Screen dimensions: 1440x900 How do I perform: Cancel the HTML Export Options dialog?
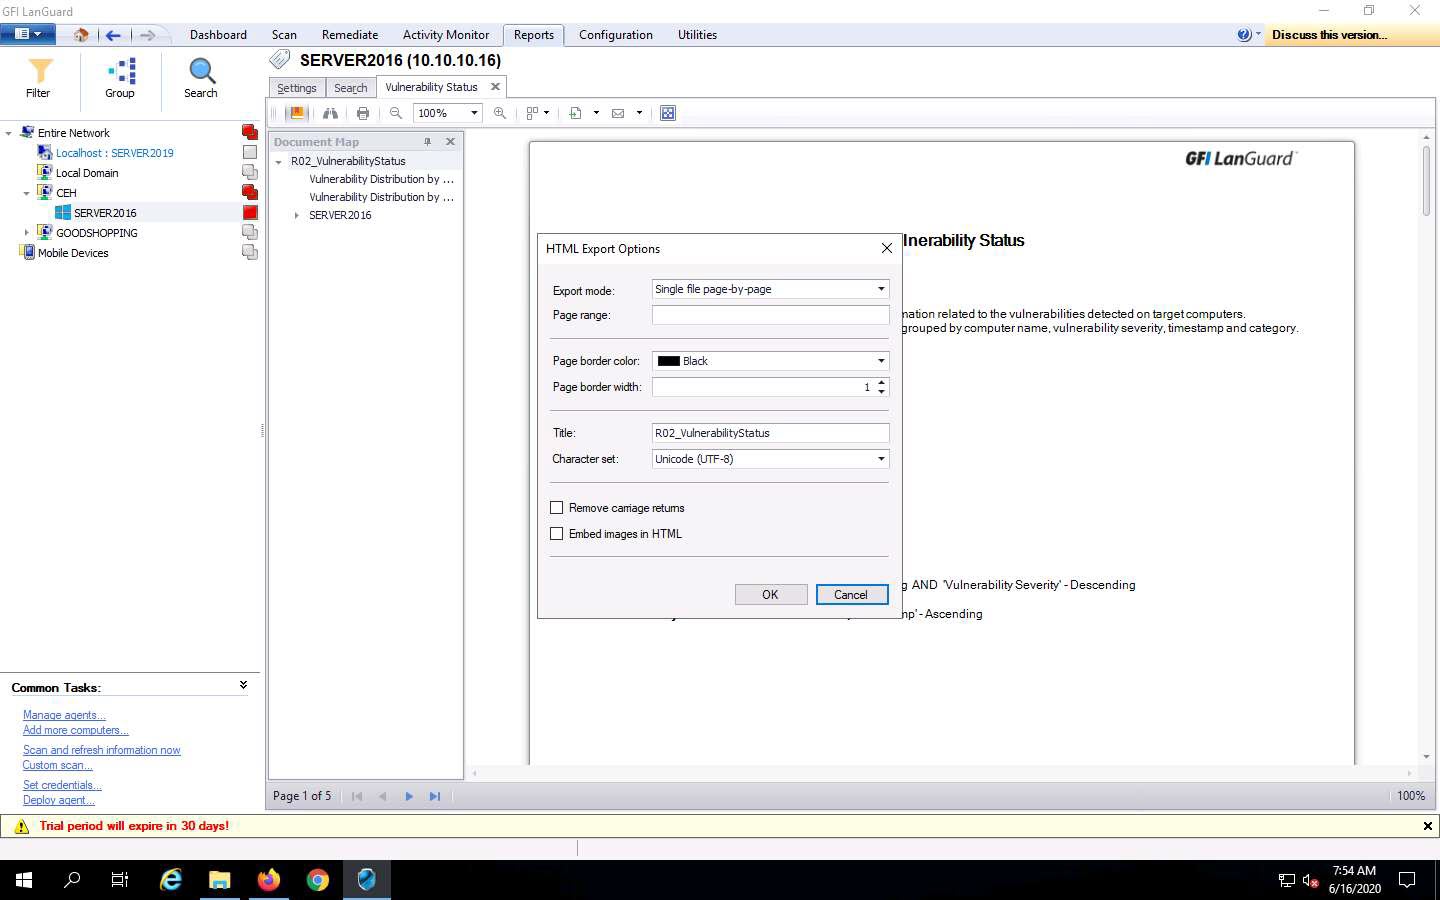[x=851, y=594]
